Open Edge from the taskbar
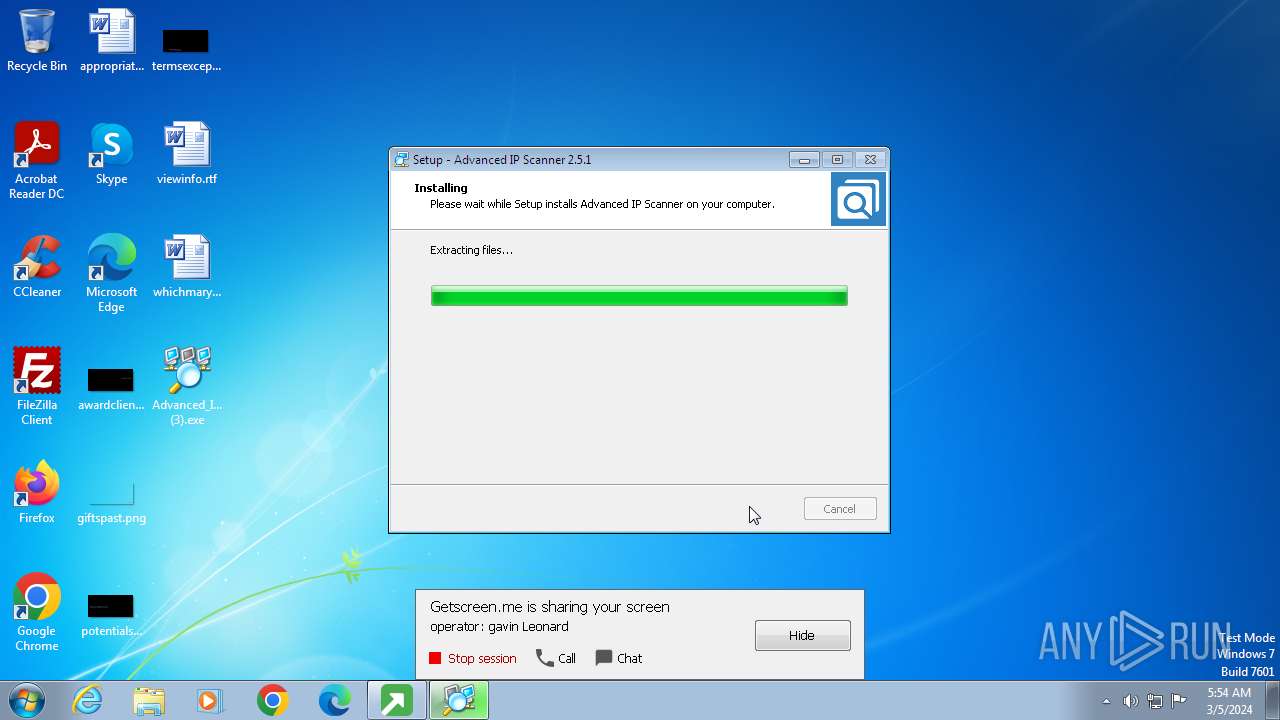 coord(334,700)
